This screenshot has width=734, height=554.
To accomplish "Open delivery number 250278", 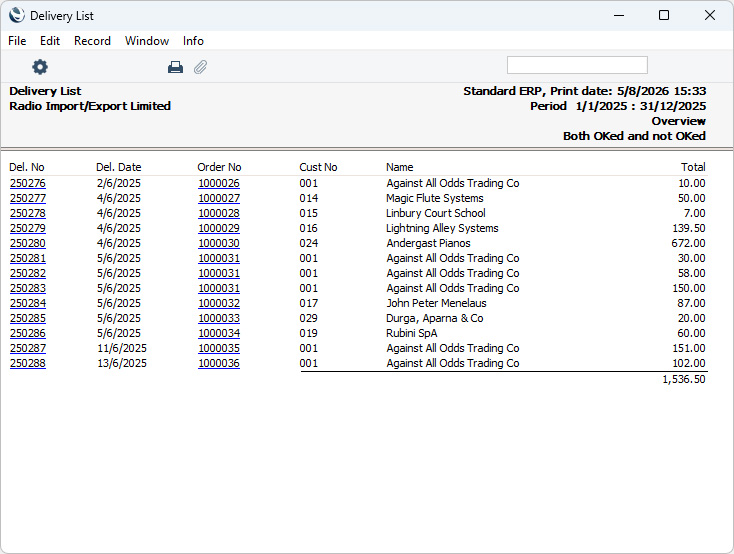I will [28, 213].
